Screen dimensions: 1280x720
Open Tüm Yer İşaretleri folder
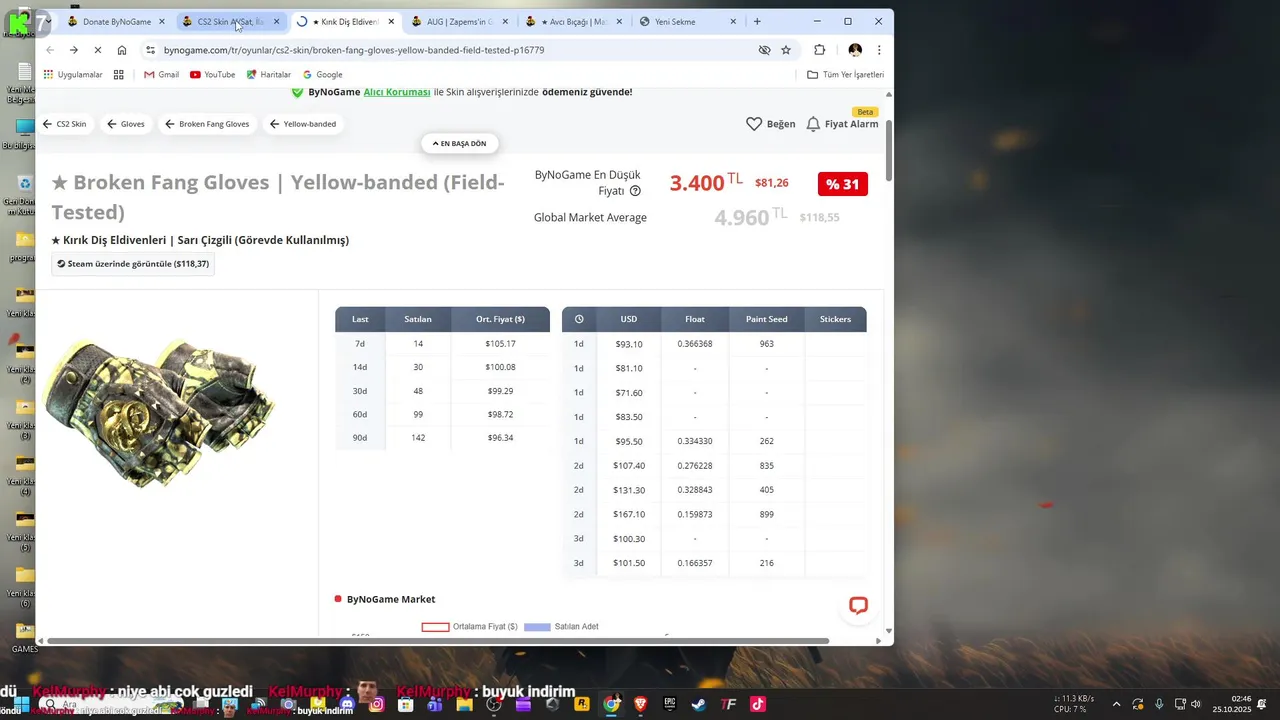coord(845,74)
